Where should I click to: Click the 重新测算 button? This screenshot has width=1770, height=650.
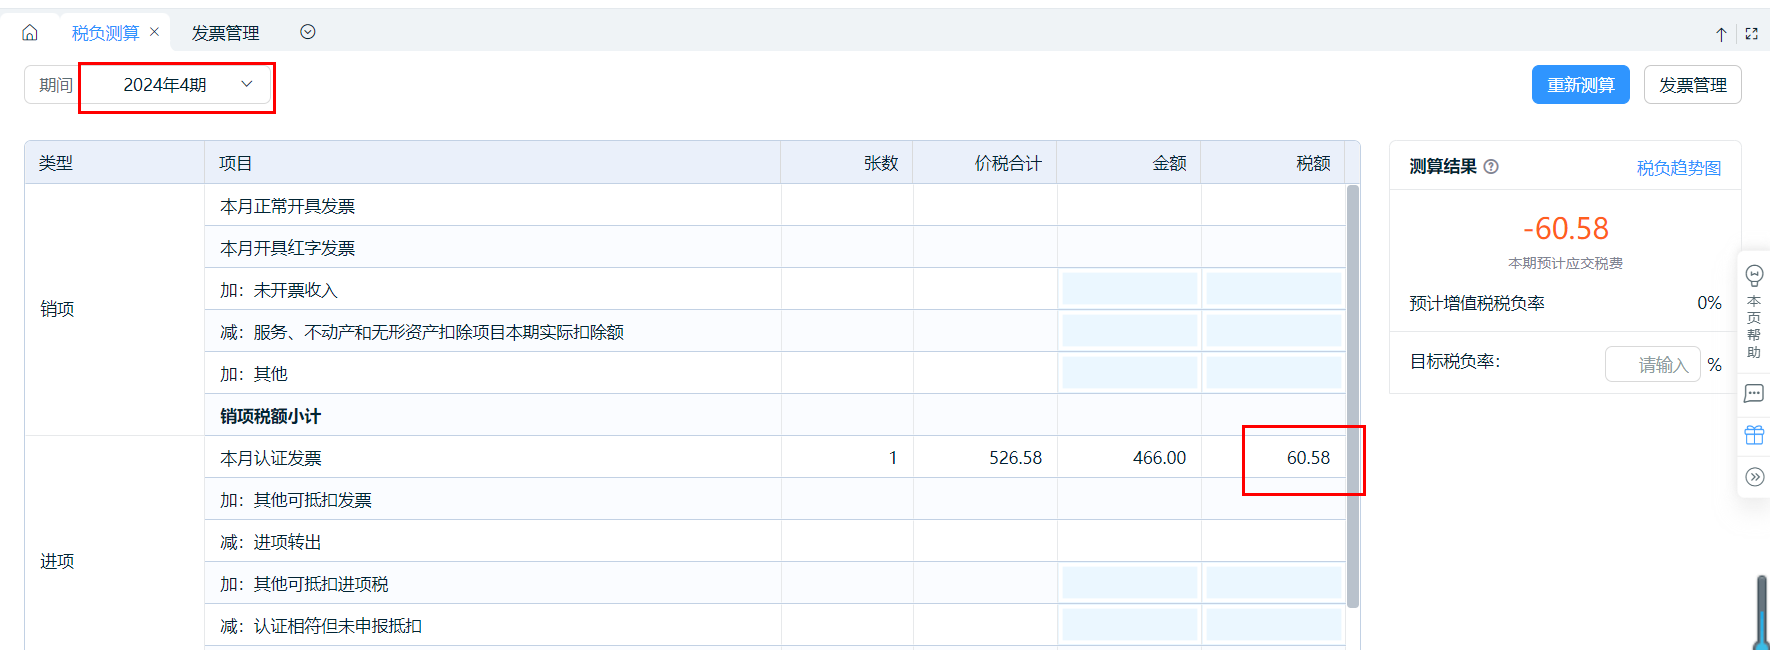tap(1580, 85)
